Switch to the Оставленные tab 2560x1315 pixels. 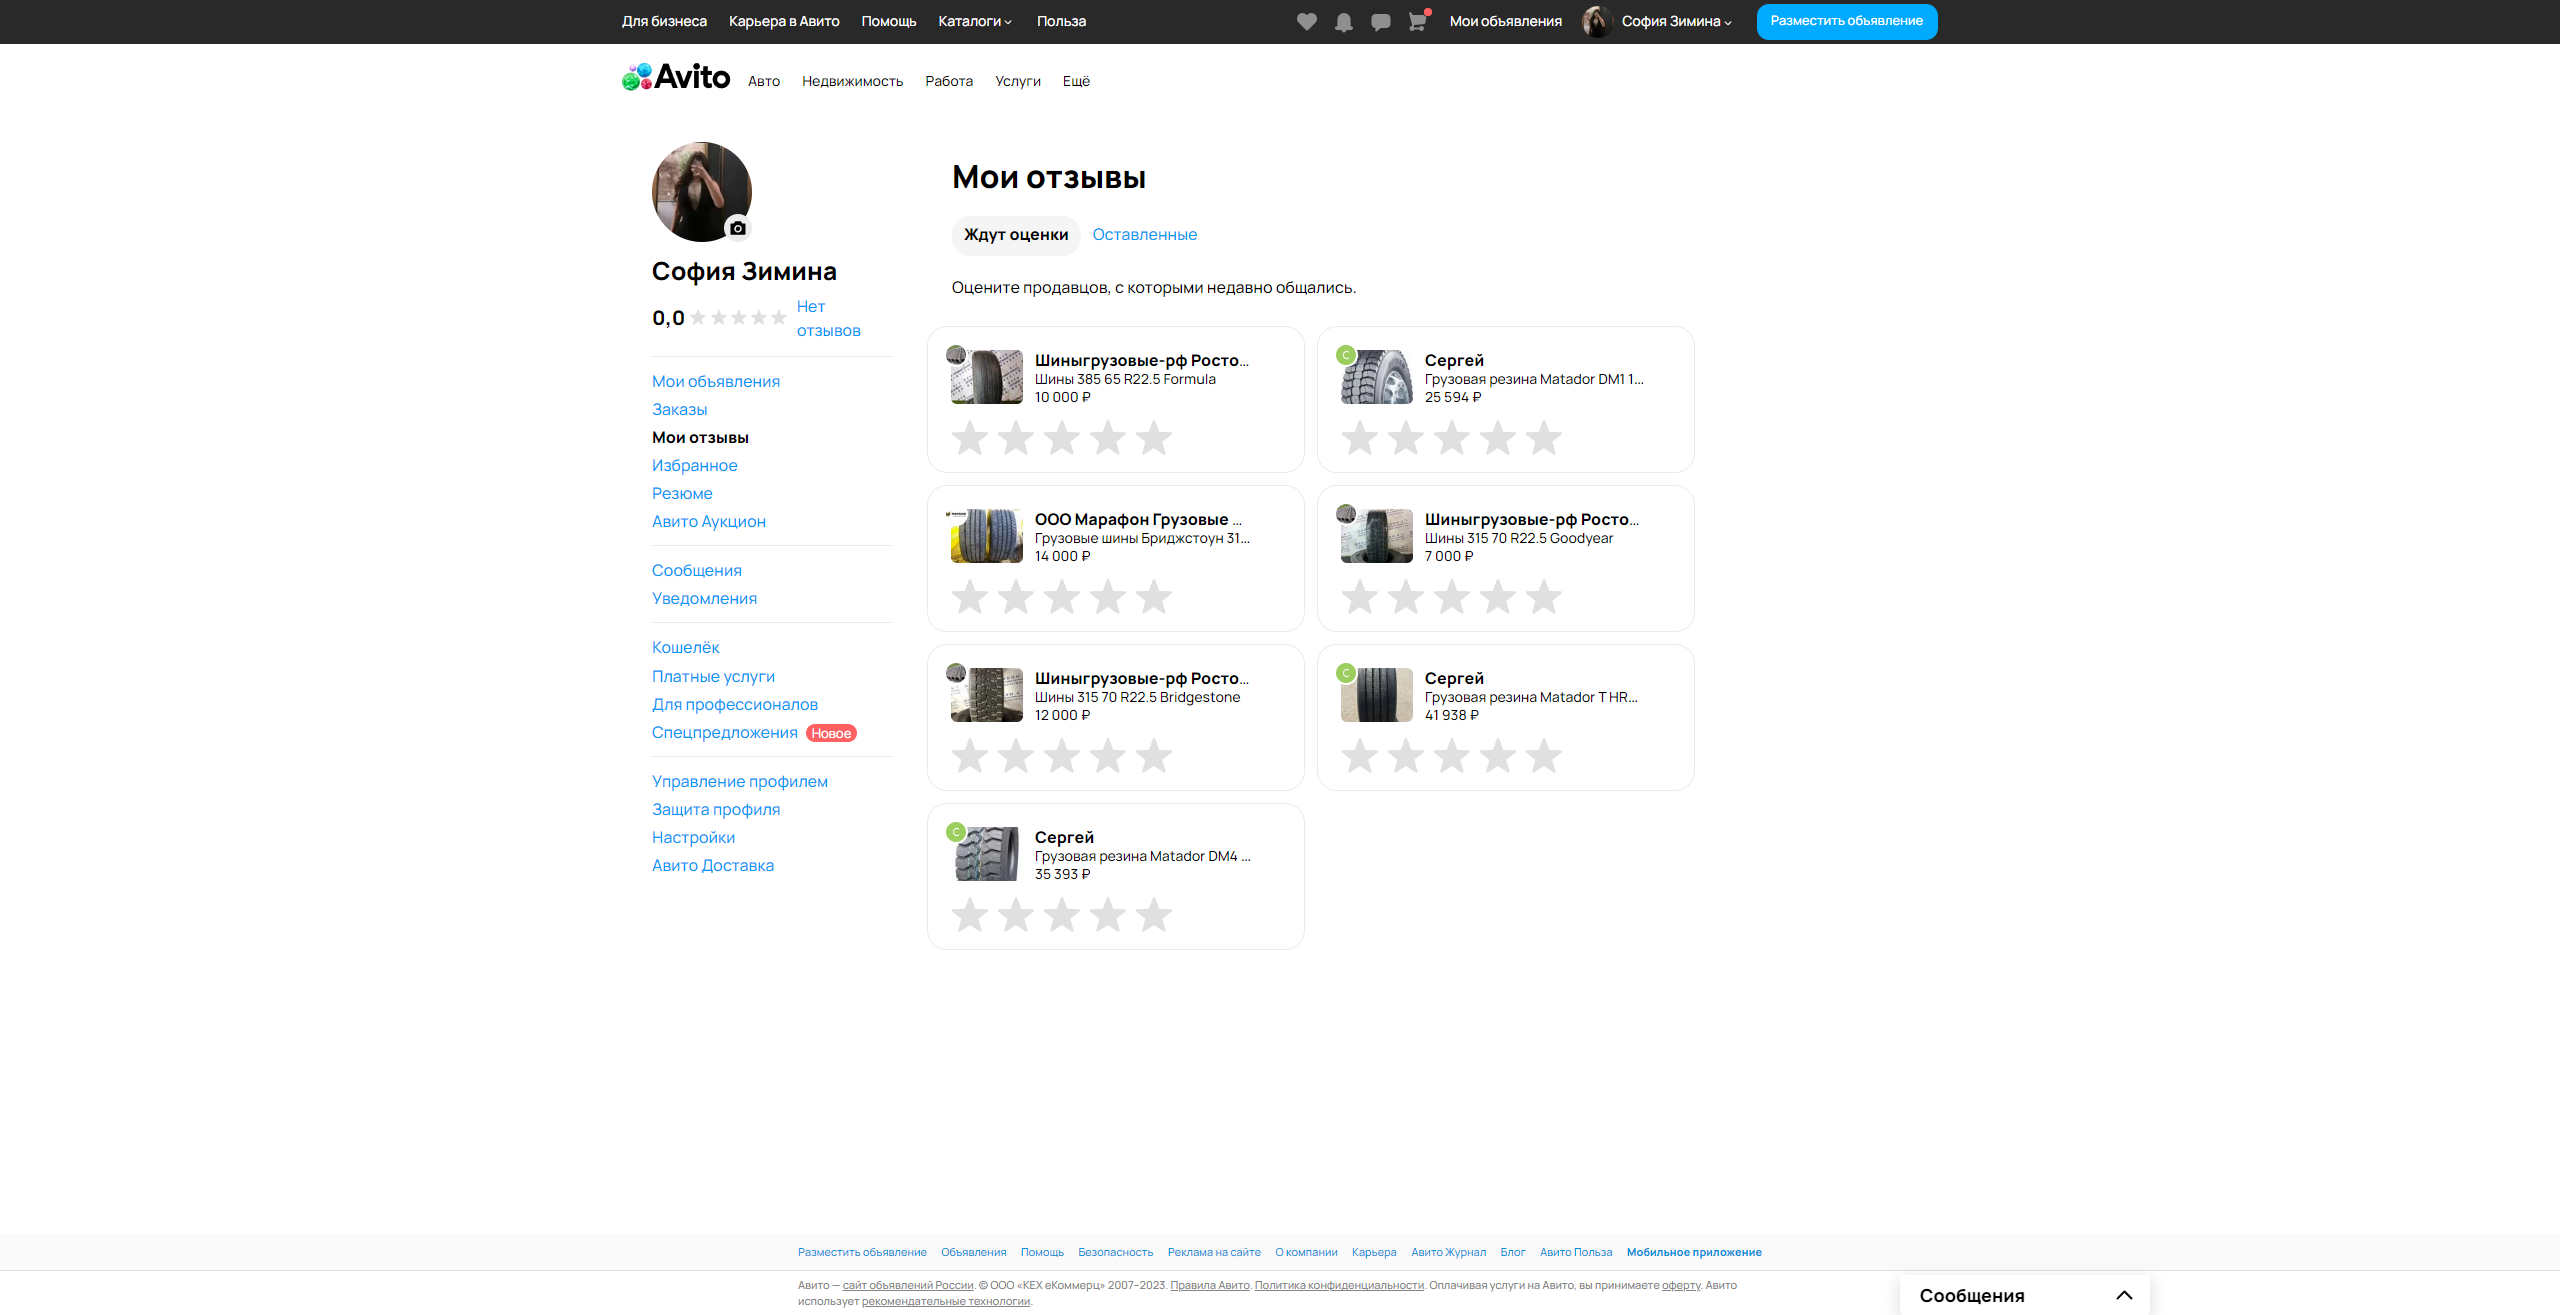[1144, 234]
